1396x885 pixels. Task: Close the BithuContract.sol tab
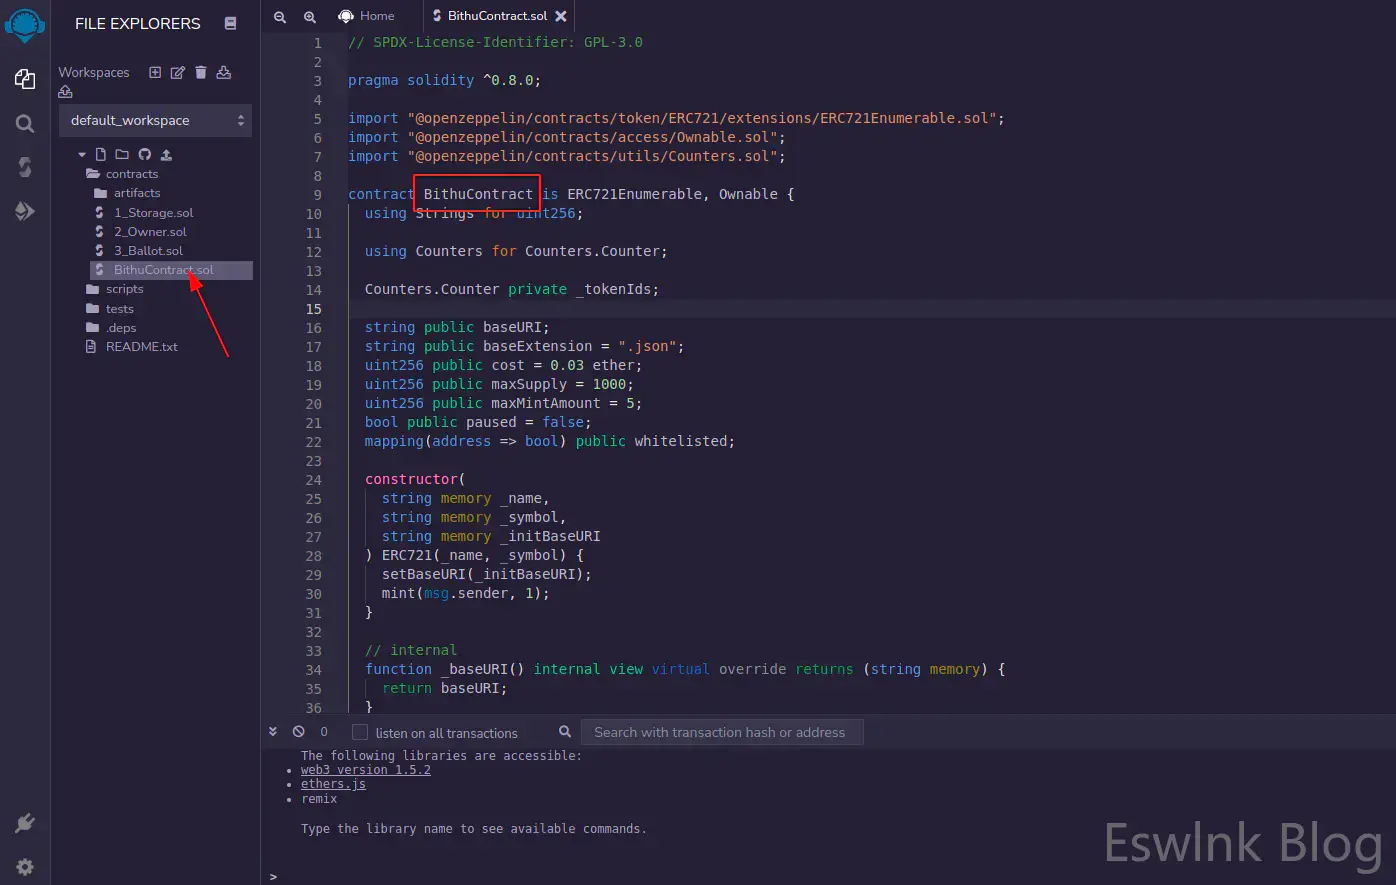[561, 16]
